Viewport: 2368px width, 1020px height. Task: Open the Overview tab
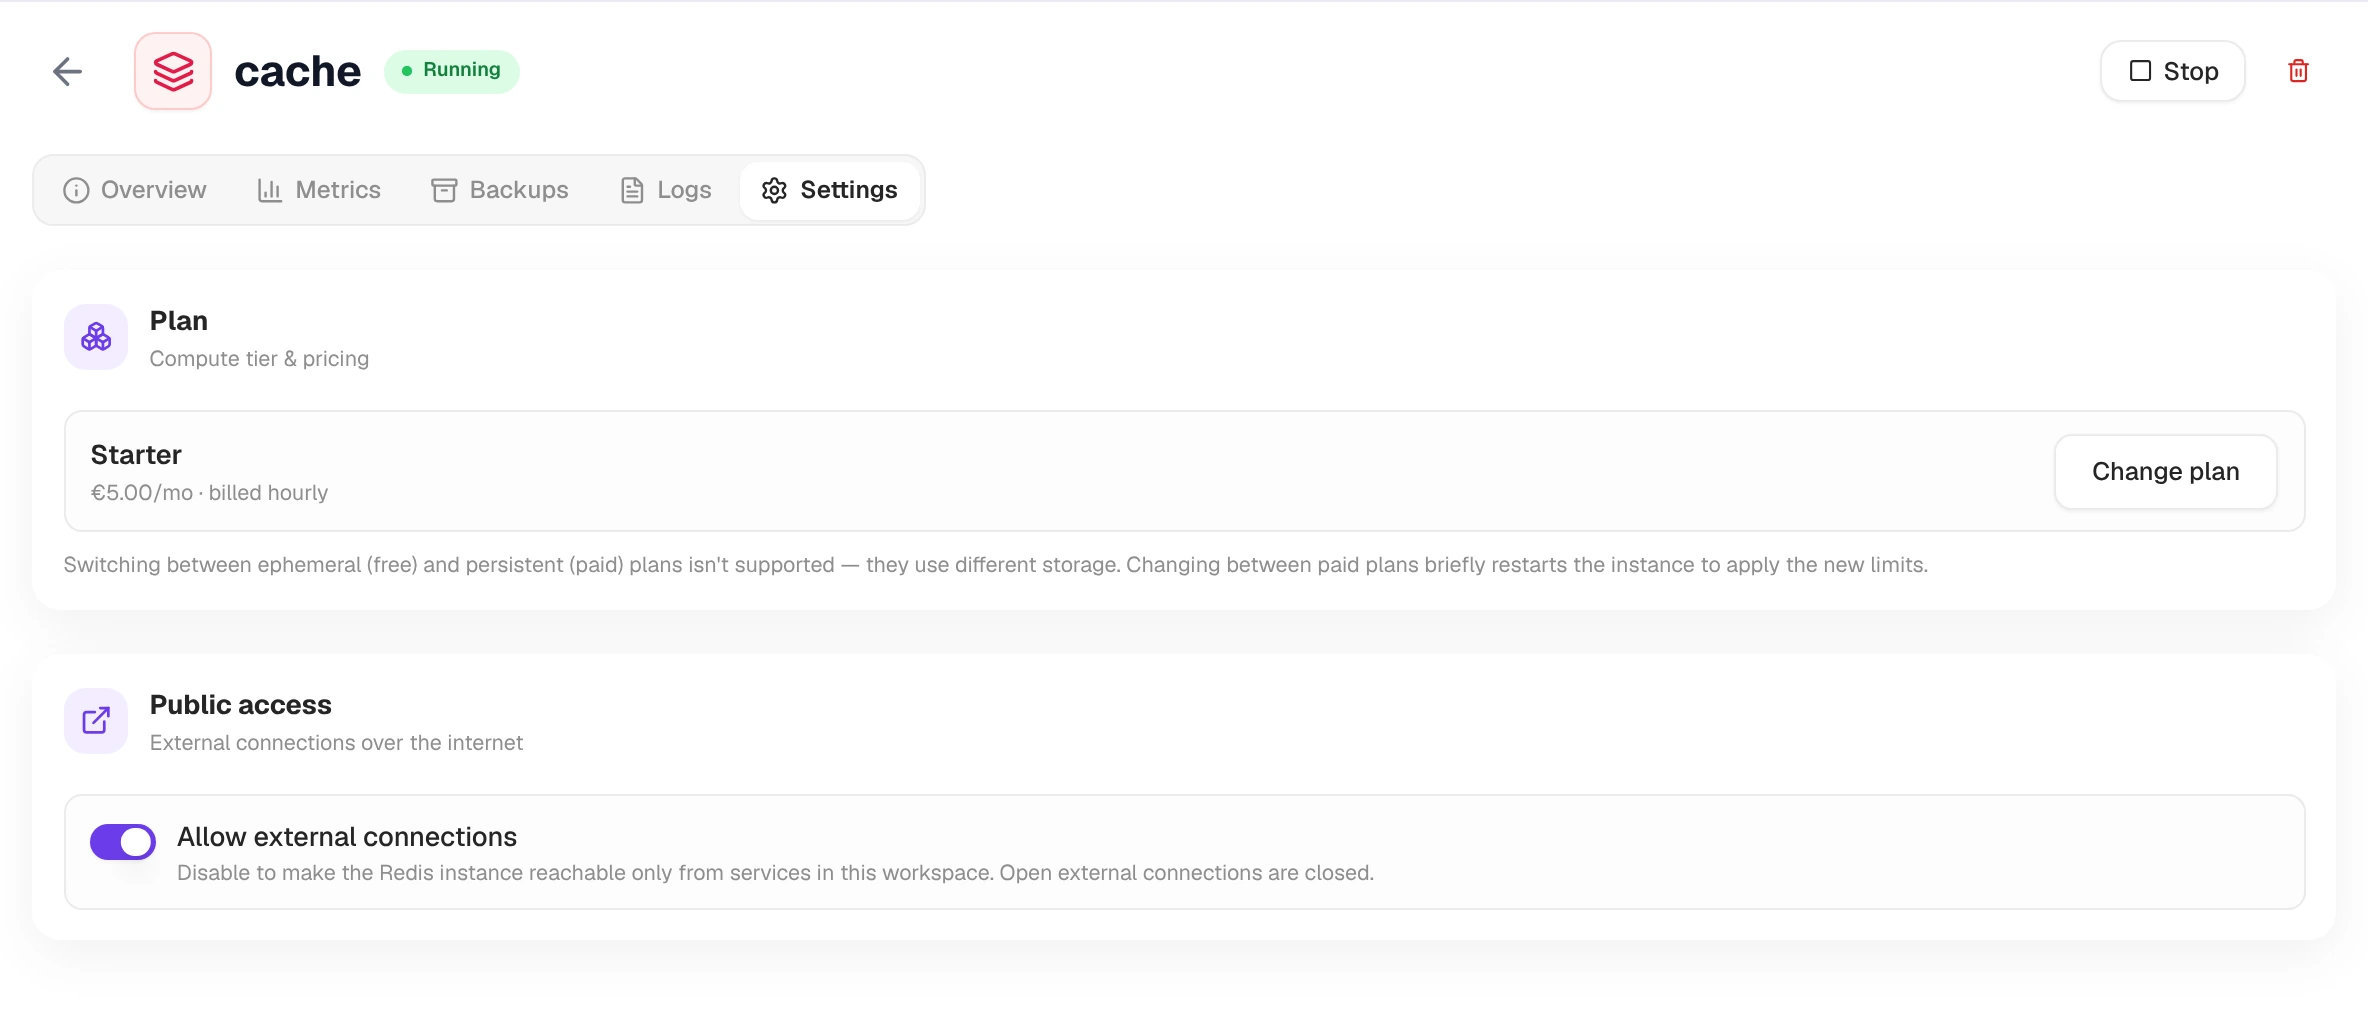click(x=134, y=190)
